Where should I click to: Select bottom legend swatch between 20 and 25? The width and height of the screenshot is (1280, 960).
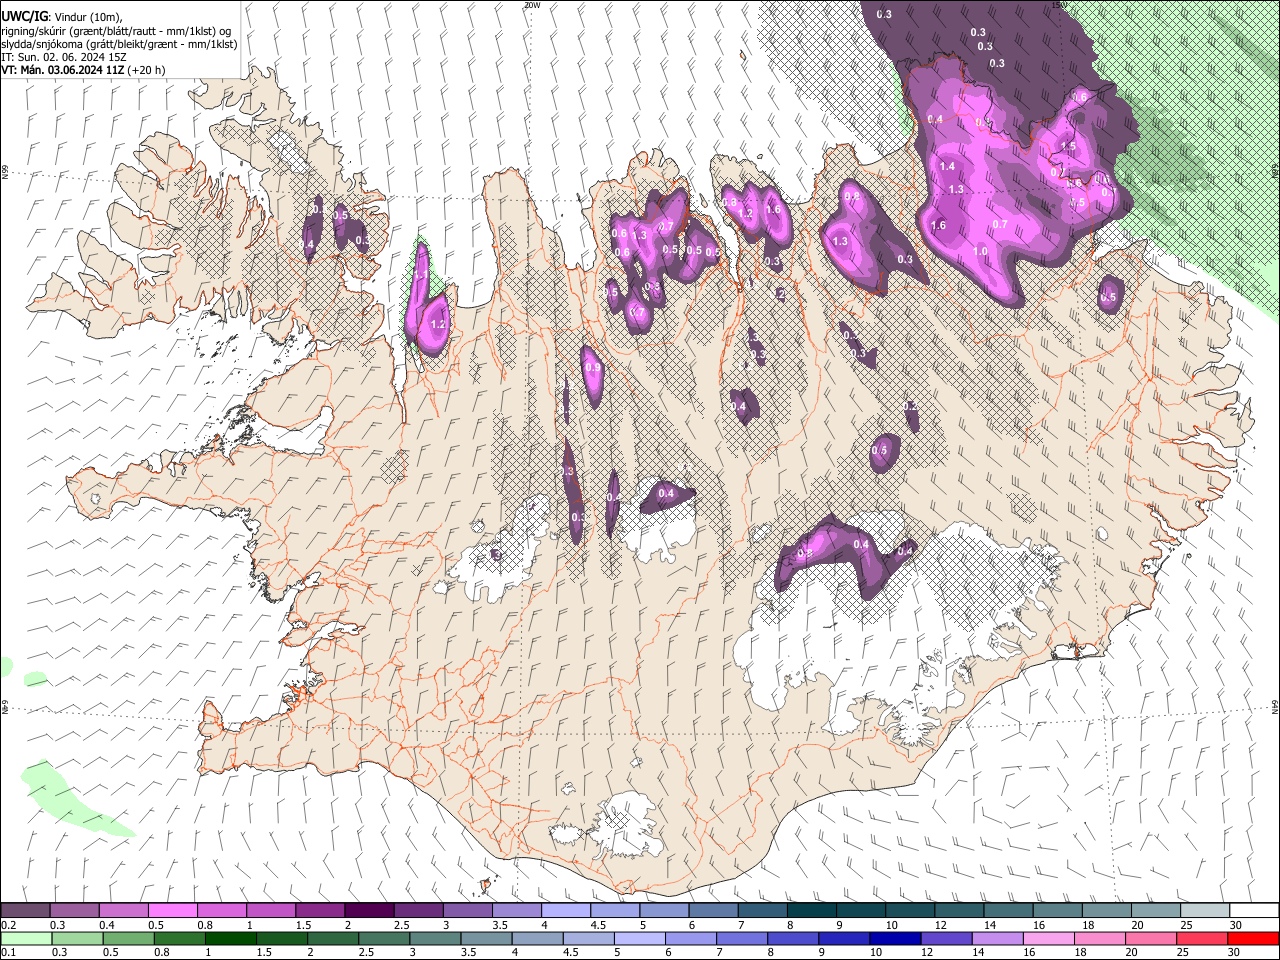pyautogui.click(x=1149, y=938)
